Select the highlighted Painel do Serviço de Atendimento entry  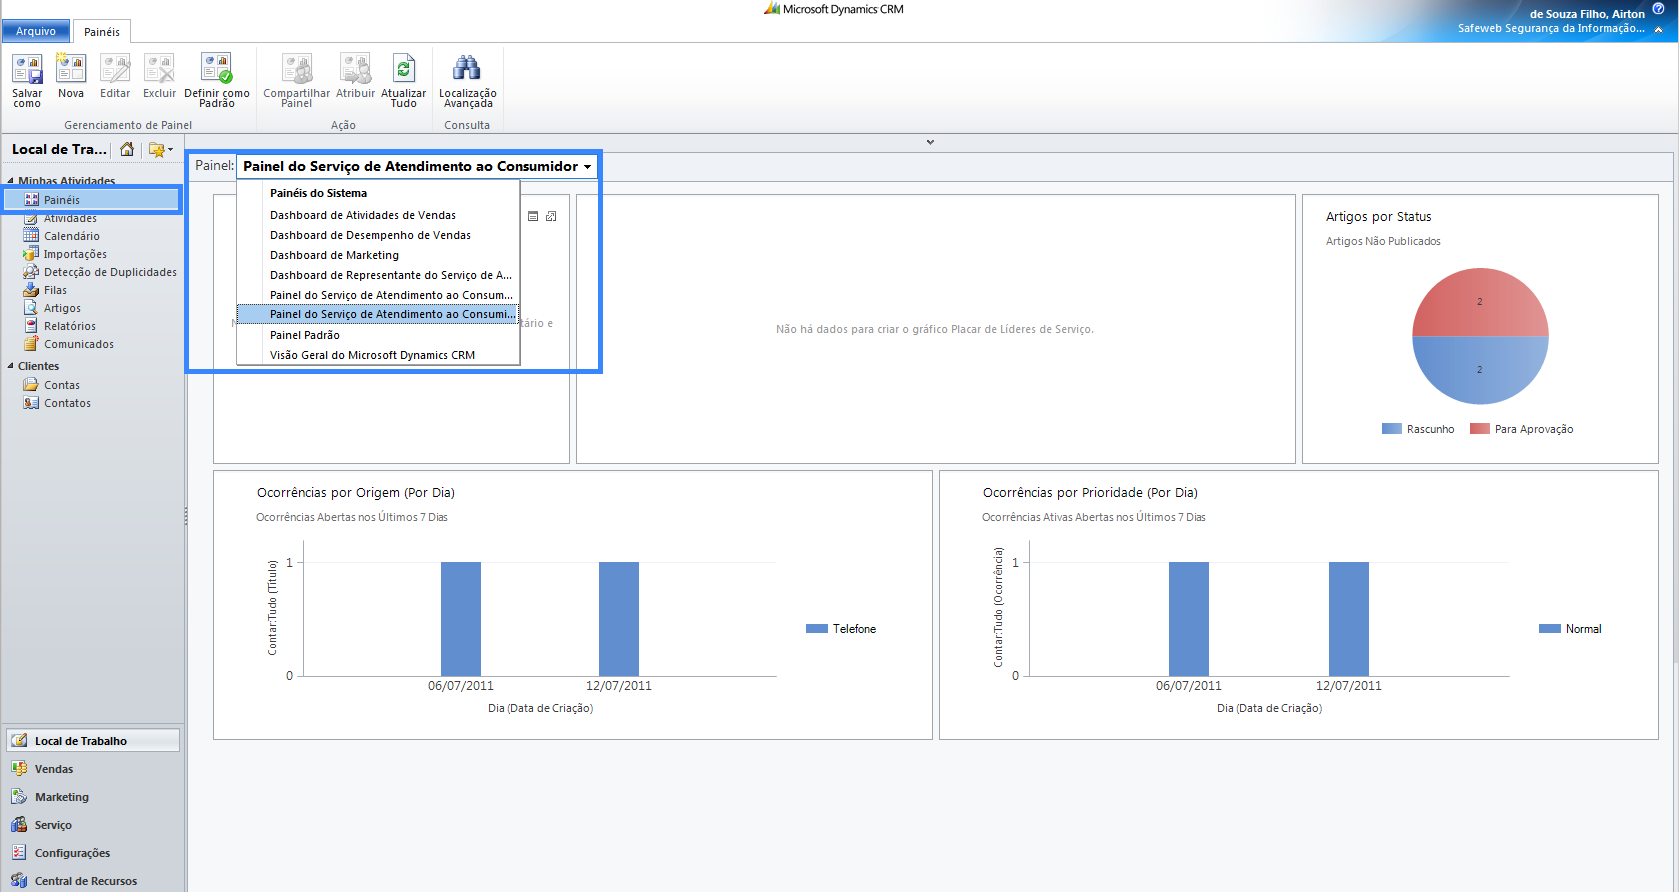click(x=378, y=314)
